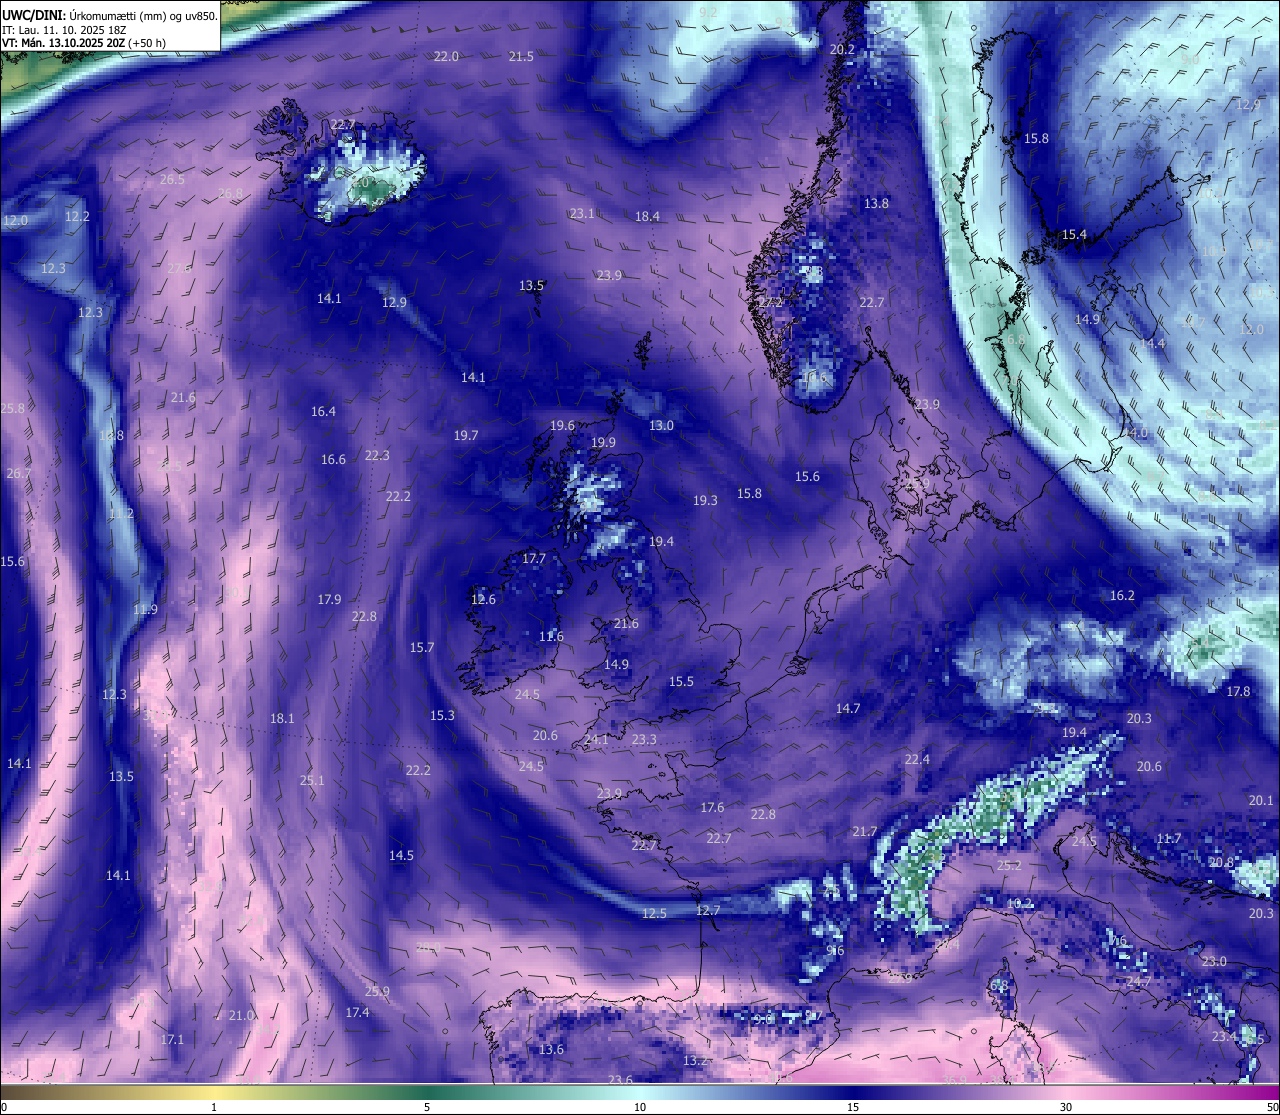The height and width of the screenshot is (1115, 1280).
Task: Click the map value 15.7
Action: pyautogui.click(x=422, y=648)
